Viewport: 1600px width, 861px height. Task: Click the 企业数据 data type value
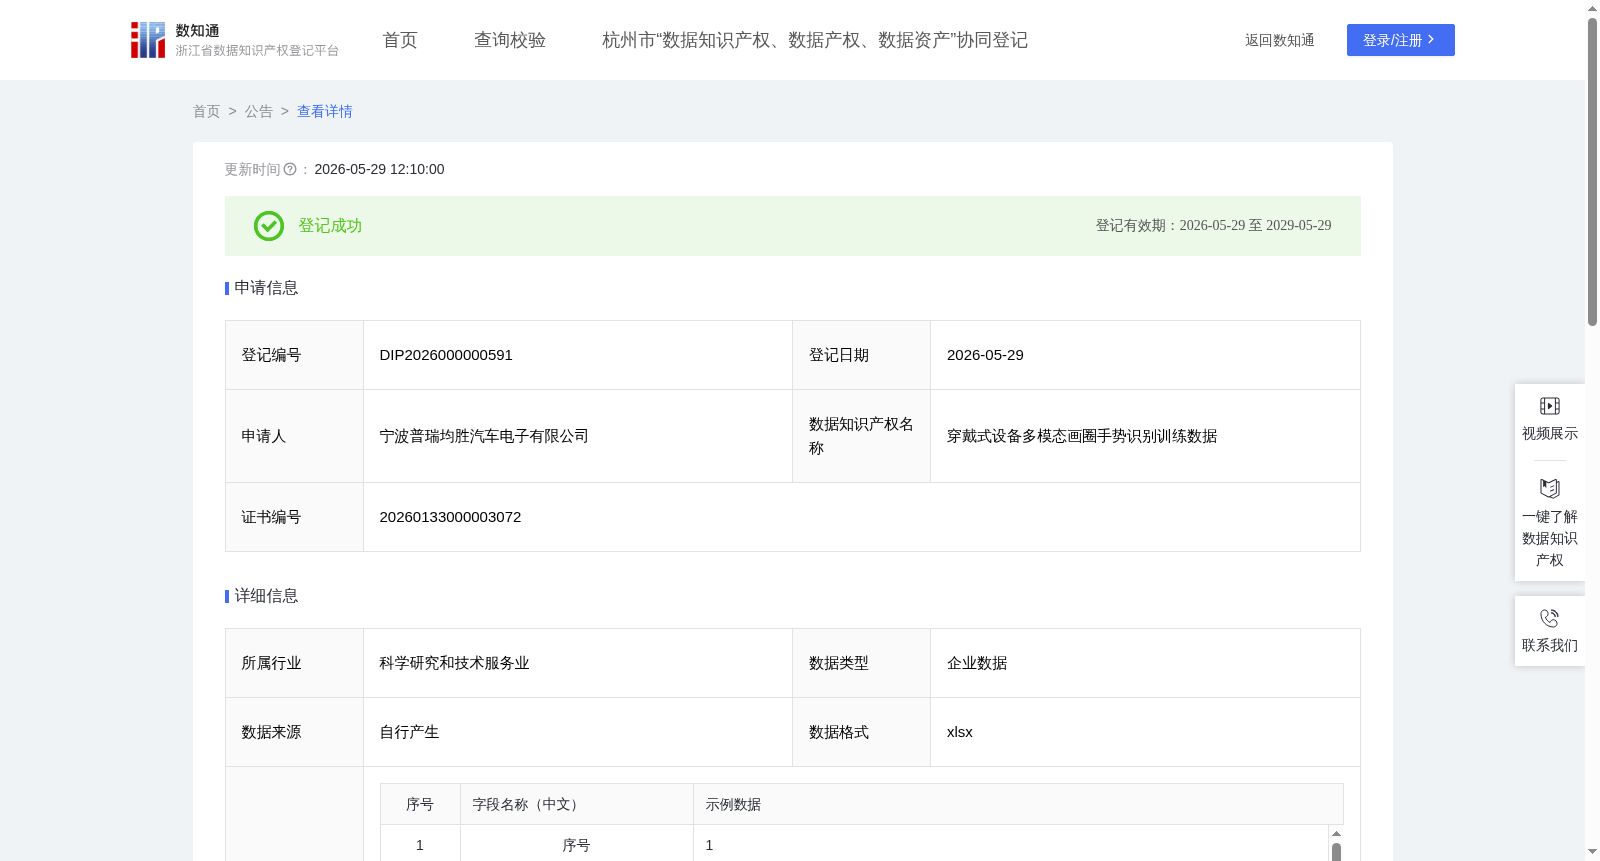[977, 663]
